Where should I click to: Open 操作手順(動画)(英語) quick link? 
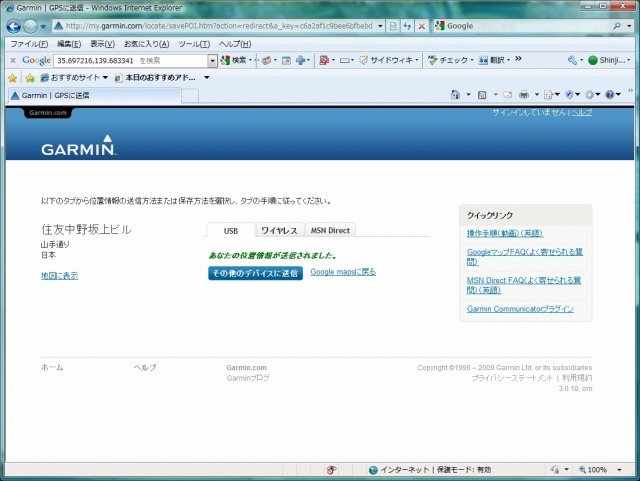505,233
